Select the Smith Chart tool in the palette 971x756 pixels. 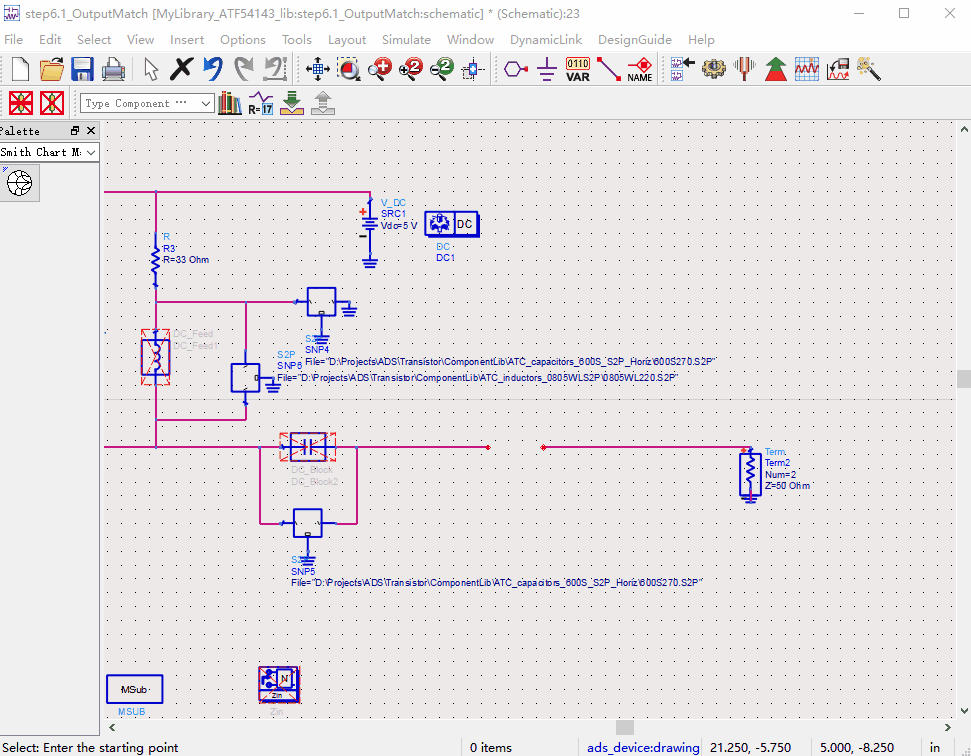point(19,182)
